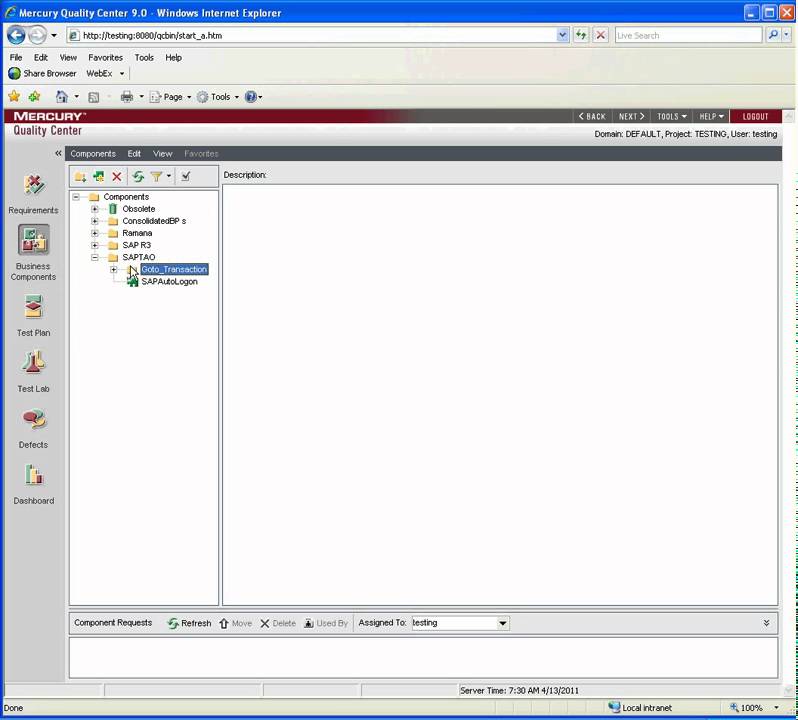Click the Filter funnel icon

[x=156, y=177]
